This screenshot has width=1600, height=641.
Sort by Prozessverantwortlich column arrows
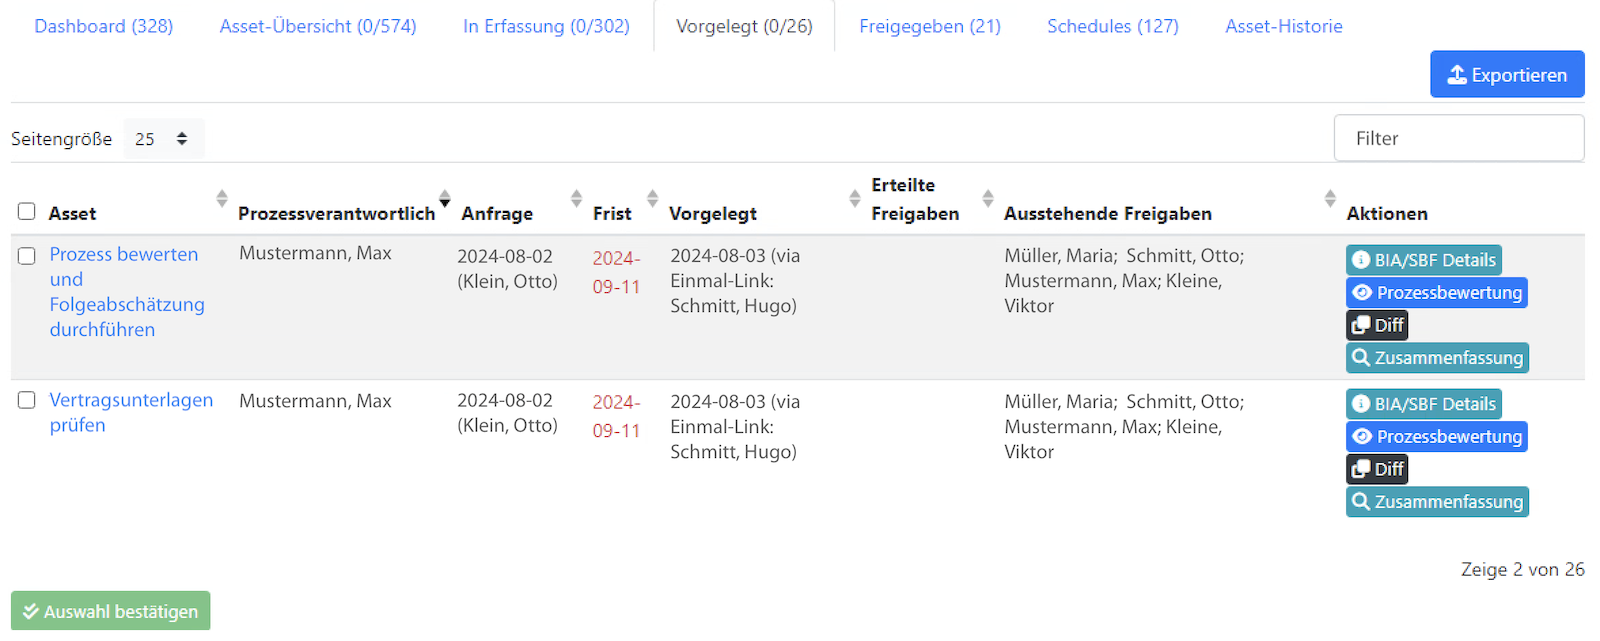click(445, 198)
